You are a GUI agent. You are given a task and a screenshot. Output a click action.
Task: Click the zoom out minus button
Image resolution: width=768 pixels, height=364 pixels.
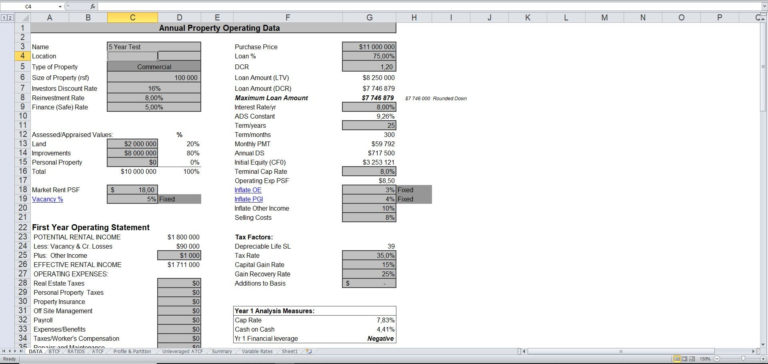716,359
